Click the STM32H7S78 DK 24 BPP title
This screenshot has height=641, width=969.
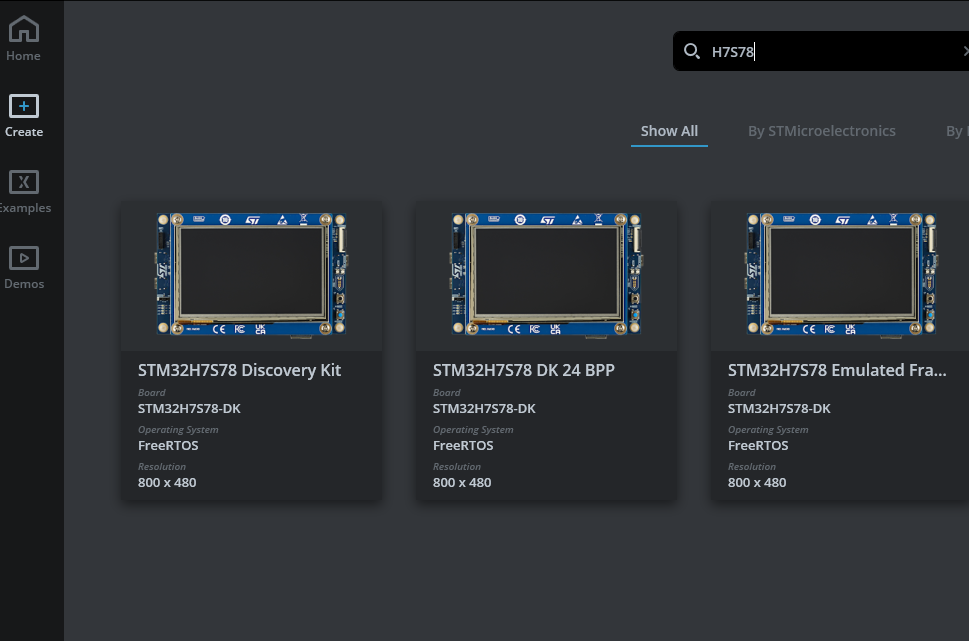pyautogui.click(x=523, y=370)
